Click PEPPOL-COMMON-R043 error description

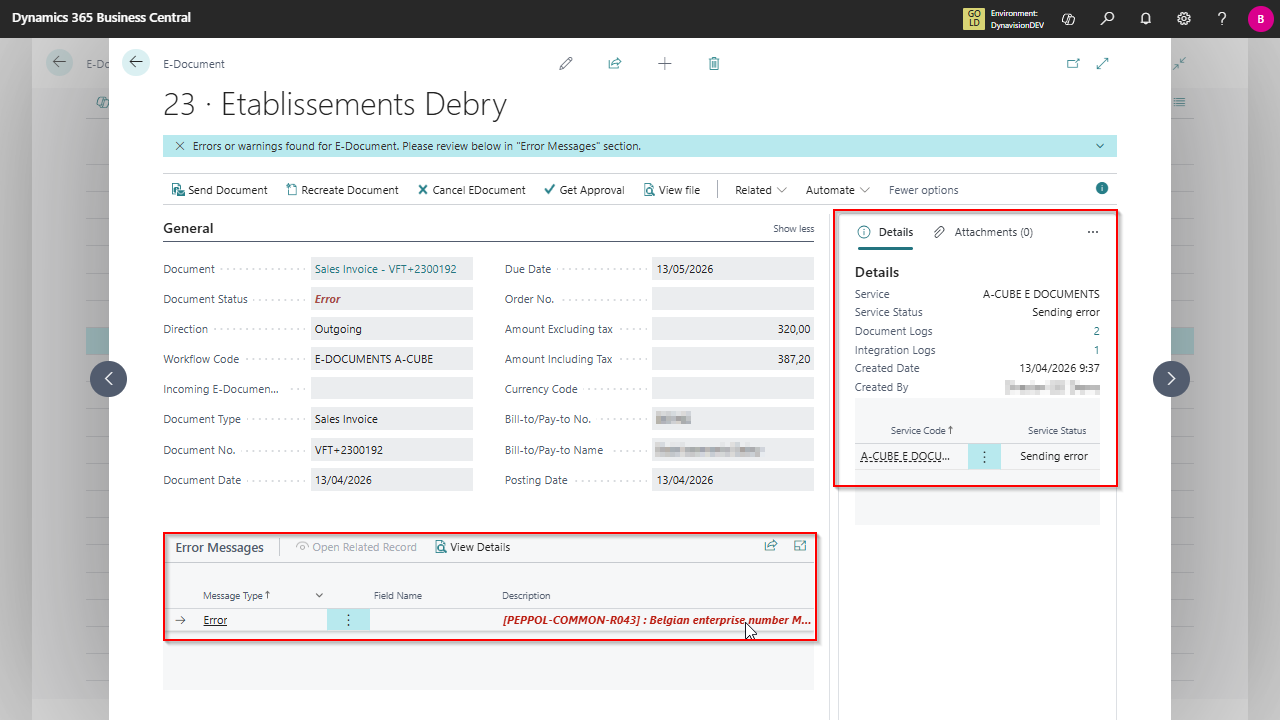[657, 620]
